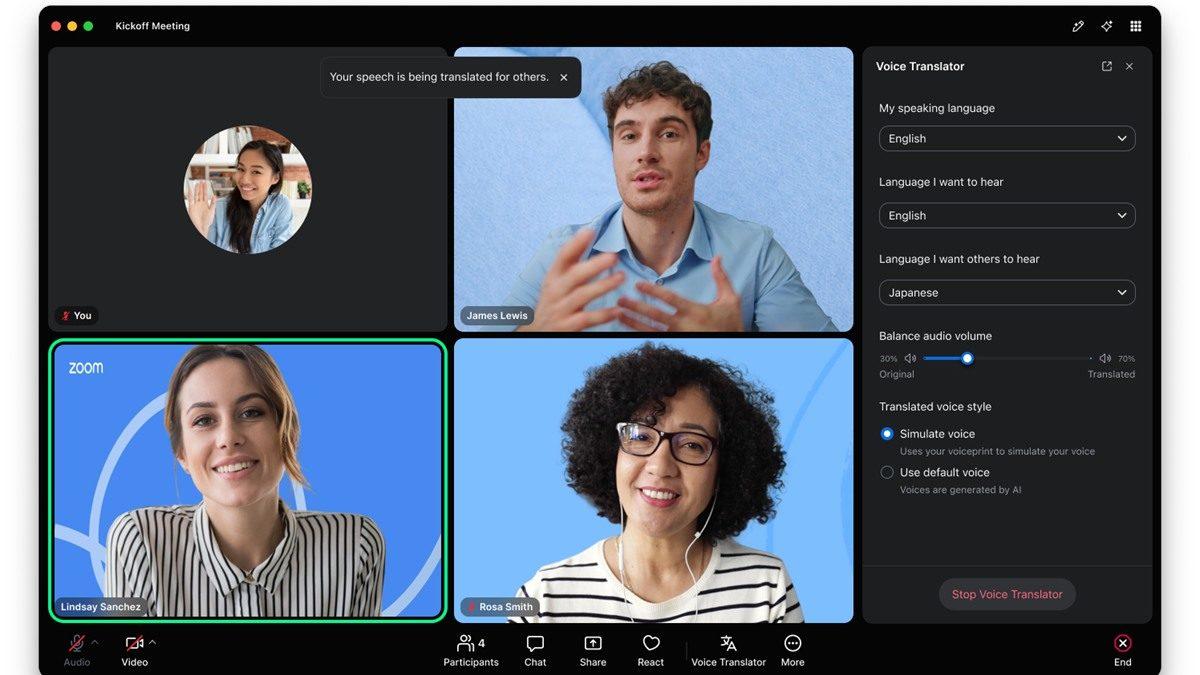Click the "Voice Translator" panel heading
This screenshot has height=675, width=1200.
[920, 66]
